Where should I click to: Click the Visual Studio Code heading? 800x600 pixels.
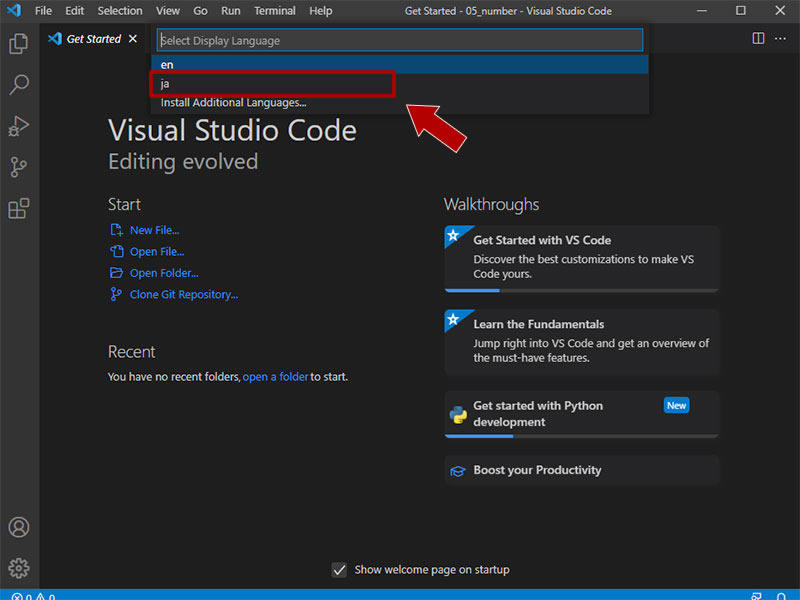coord(233,130)
